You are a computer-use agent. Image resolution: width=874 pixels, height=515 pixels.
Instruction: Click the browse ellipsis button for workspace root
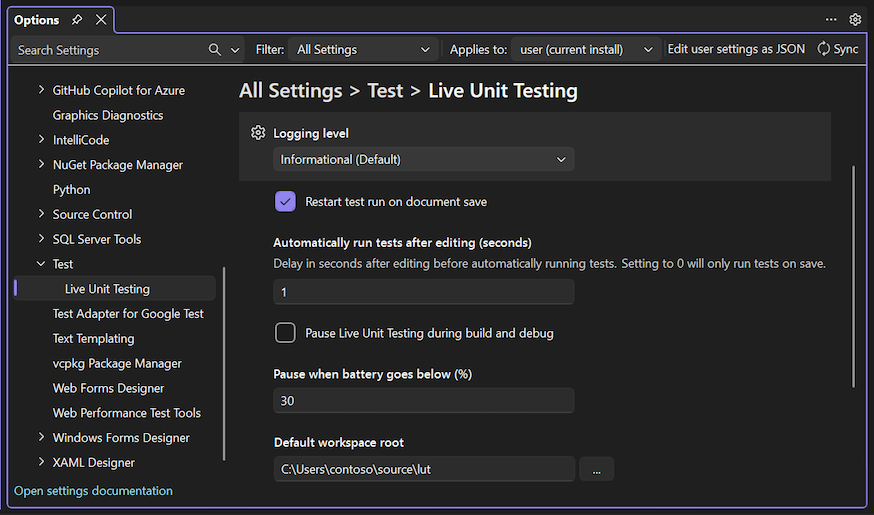click(596, 470)
